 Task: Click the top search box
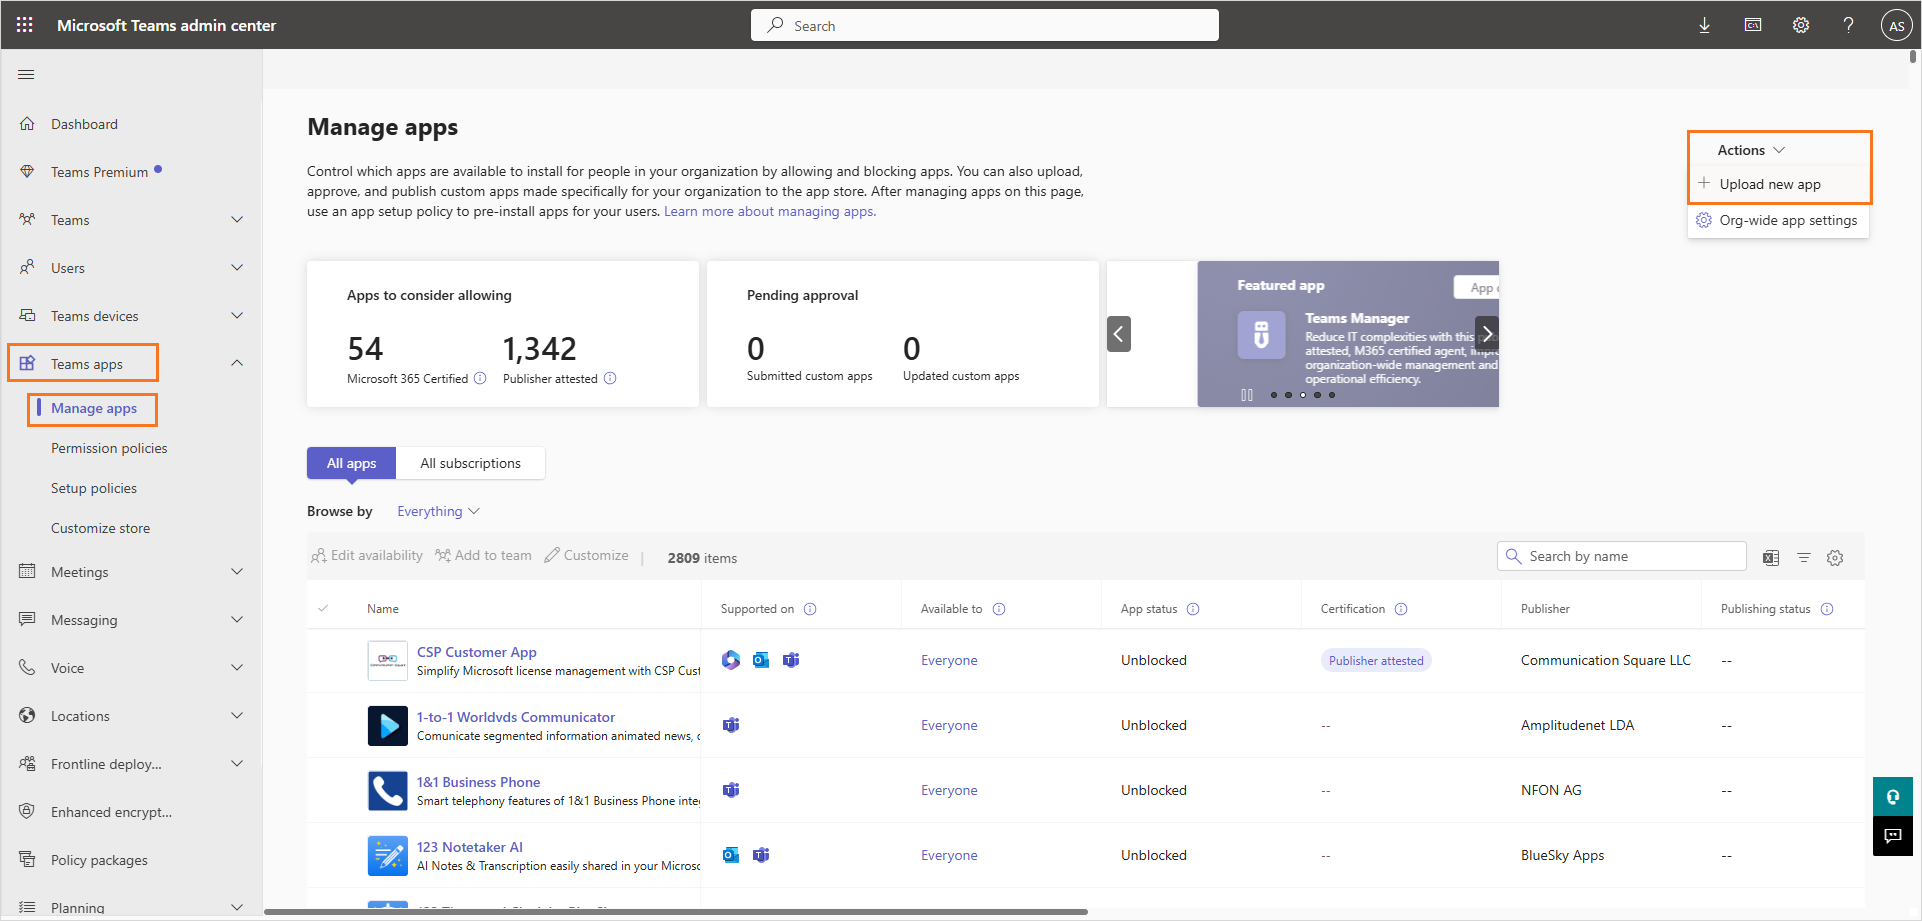tap(985, 25)
